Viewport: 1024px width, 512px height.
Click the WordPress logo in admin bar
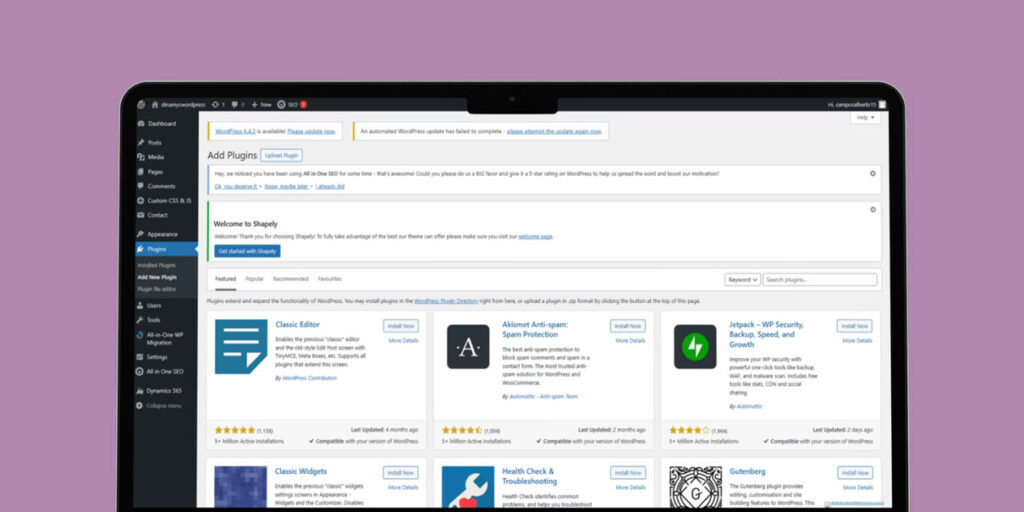[141, 104]
